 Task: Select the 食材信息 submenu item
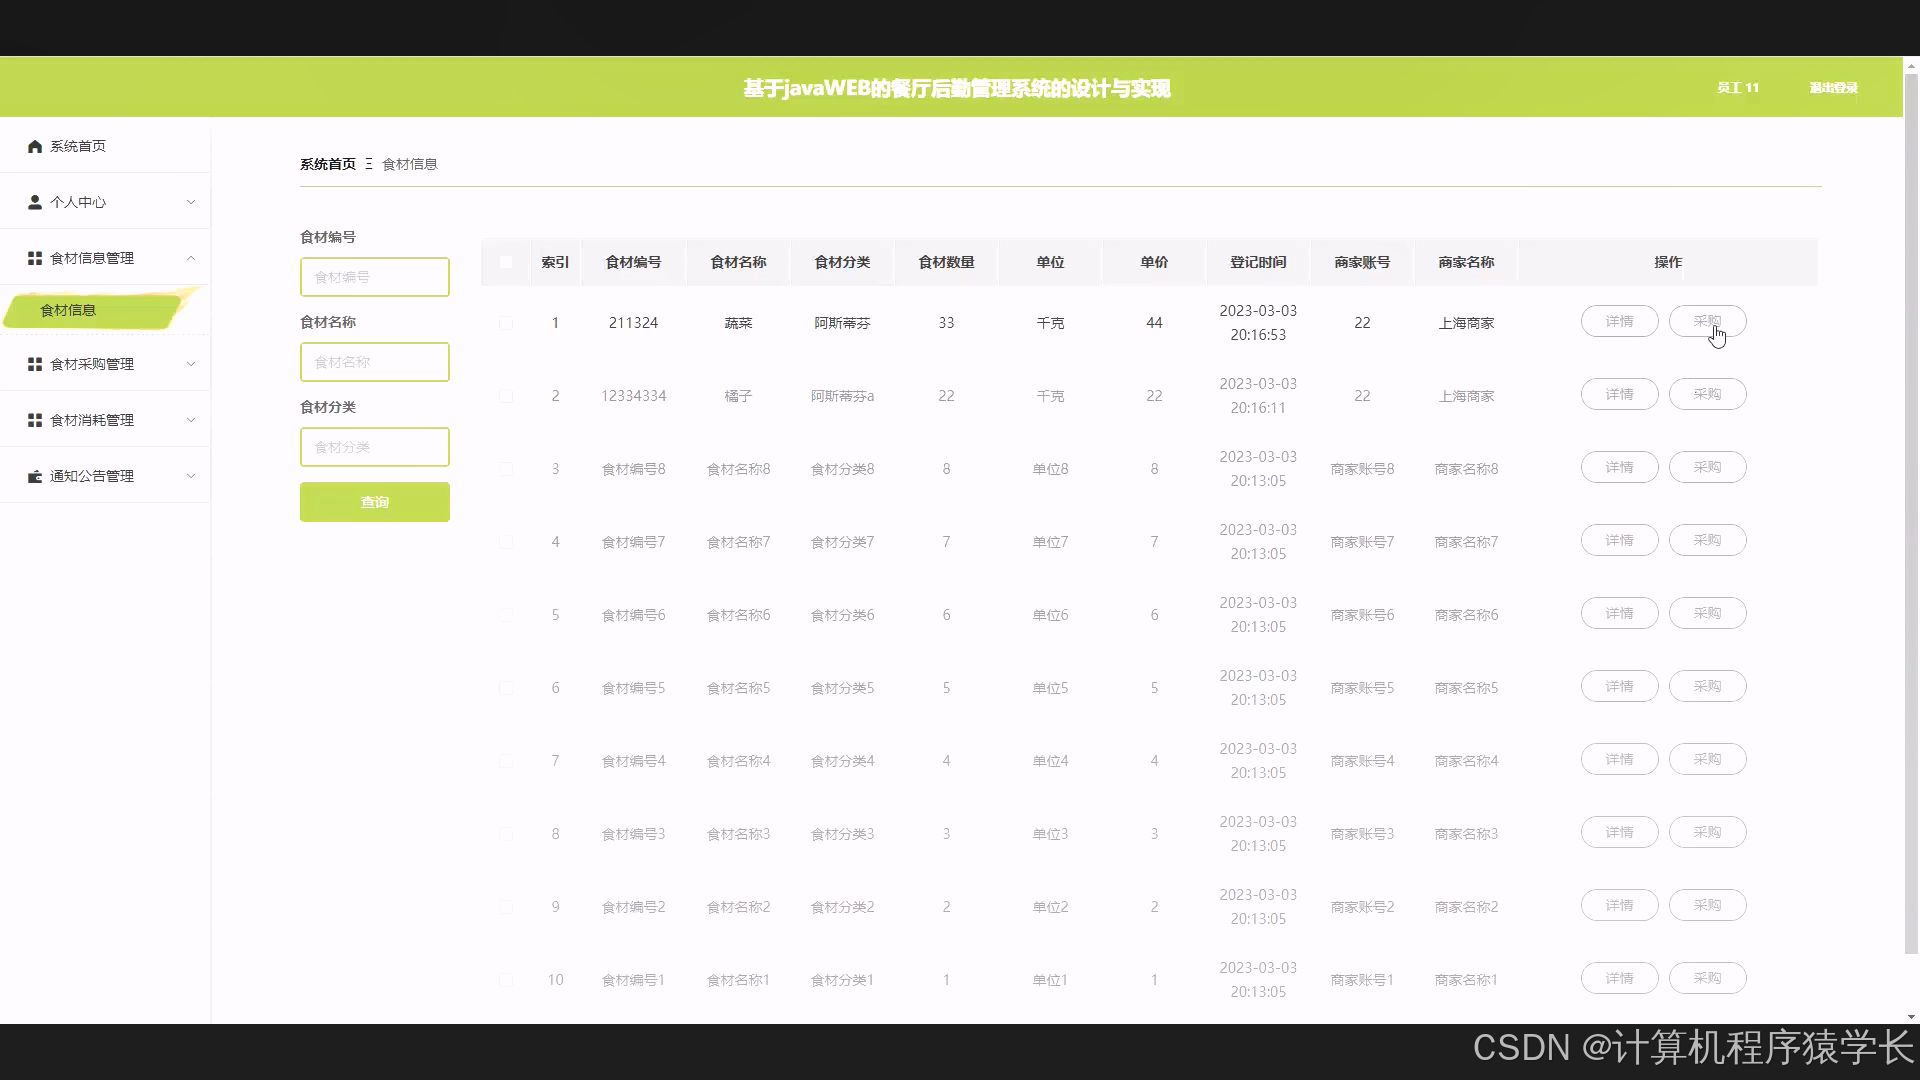coord(68,310)
